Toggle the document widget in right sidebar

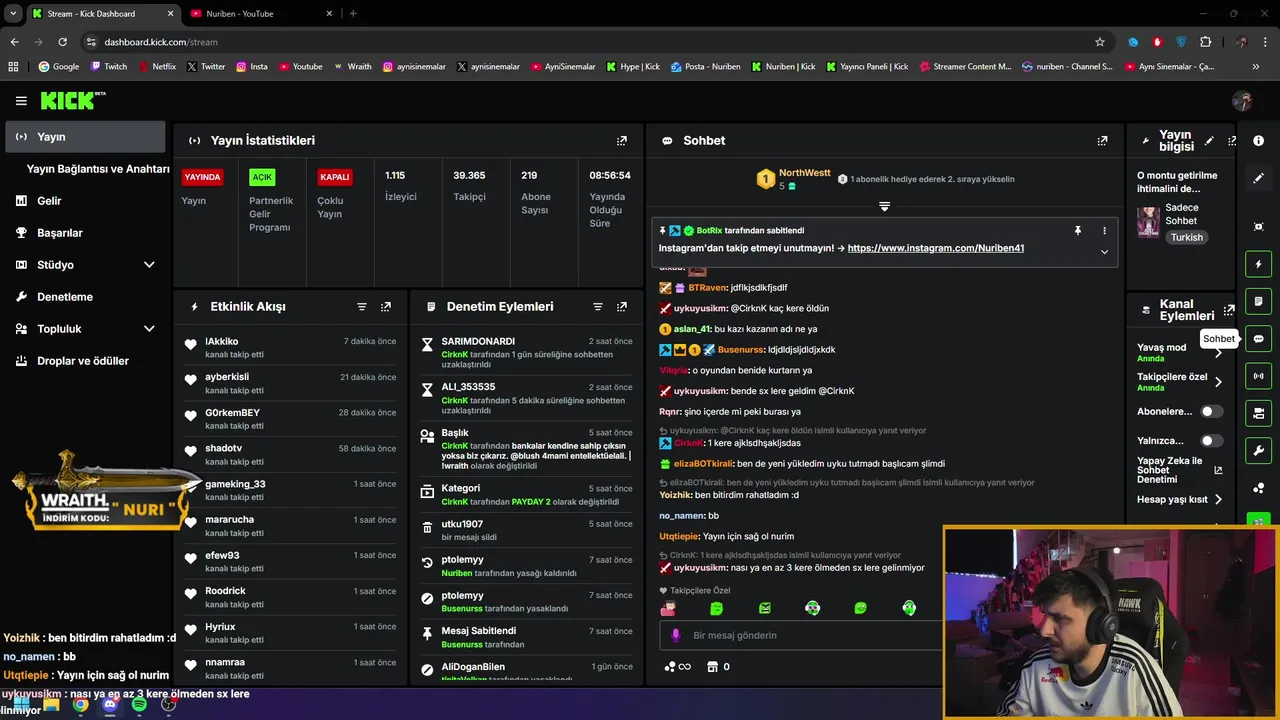(x=1259, y=301)
